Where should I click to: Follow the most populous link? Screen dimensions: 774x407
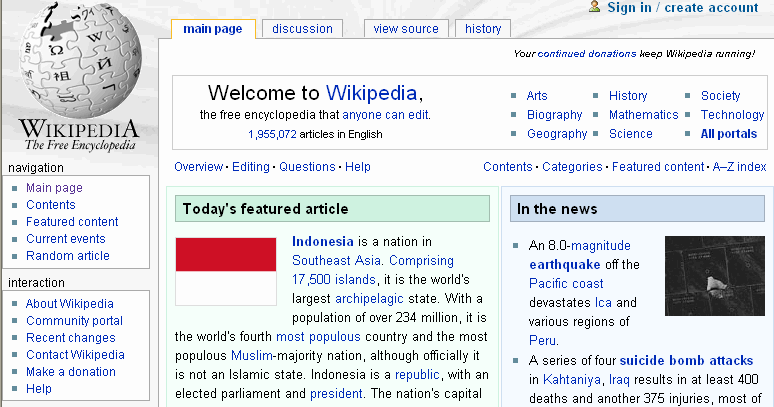tap(318, 337)
